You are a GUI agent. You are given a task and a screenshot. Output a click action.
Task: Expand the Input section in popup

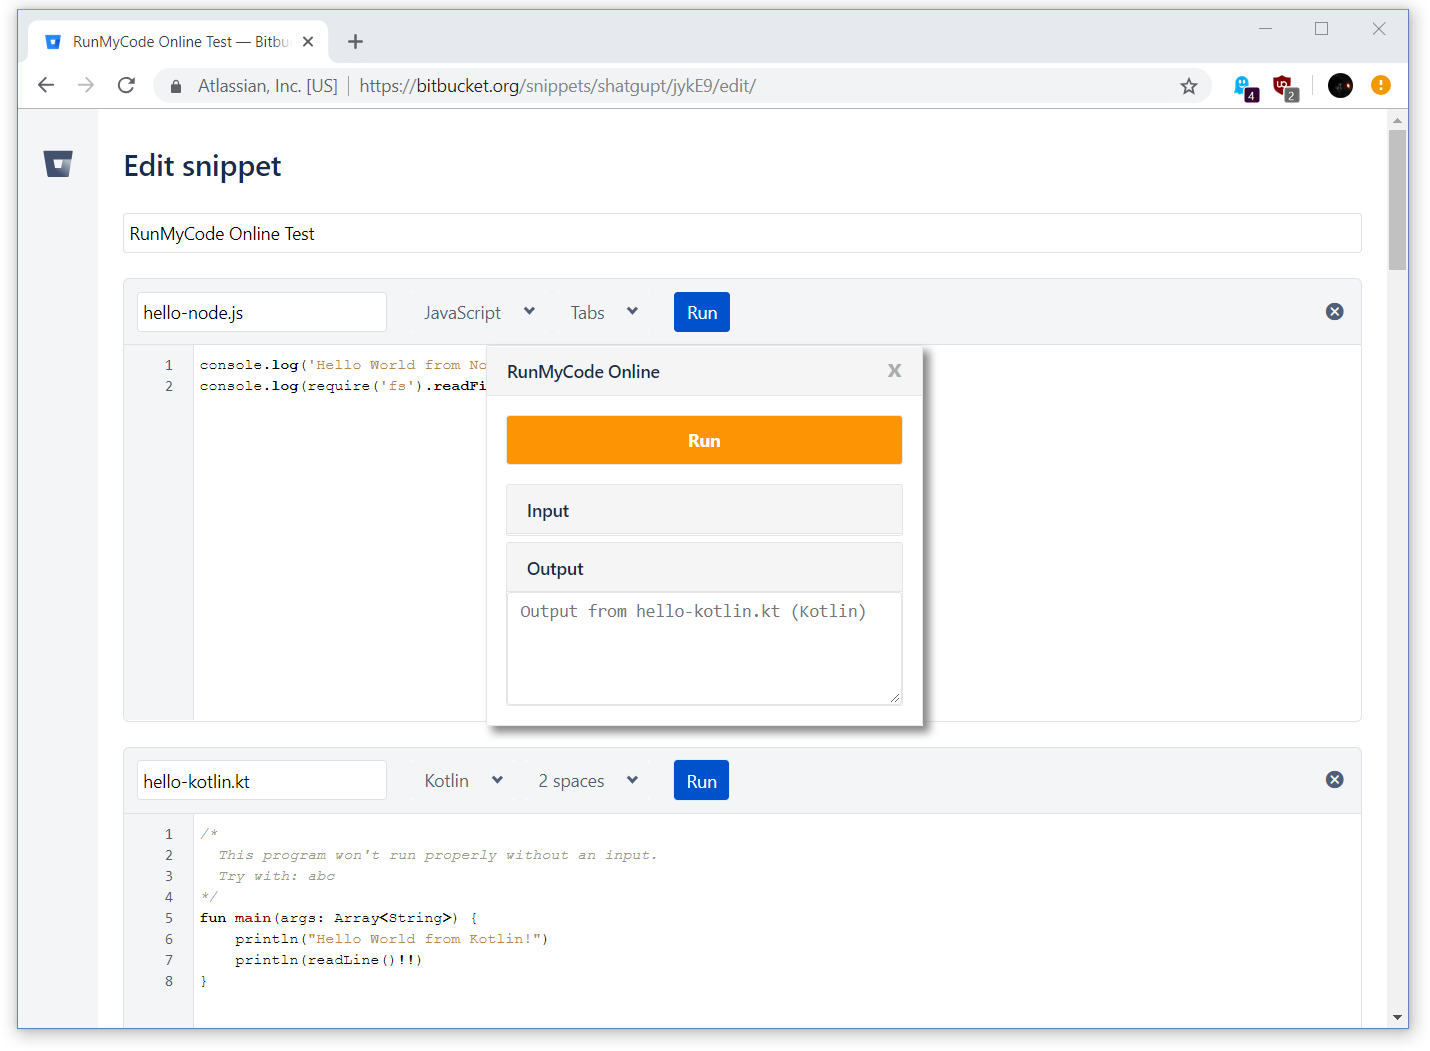(704, 510)
